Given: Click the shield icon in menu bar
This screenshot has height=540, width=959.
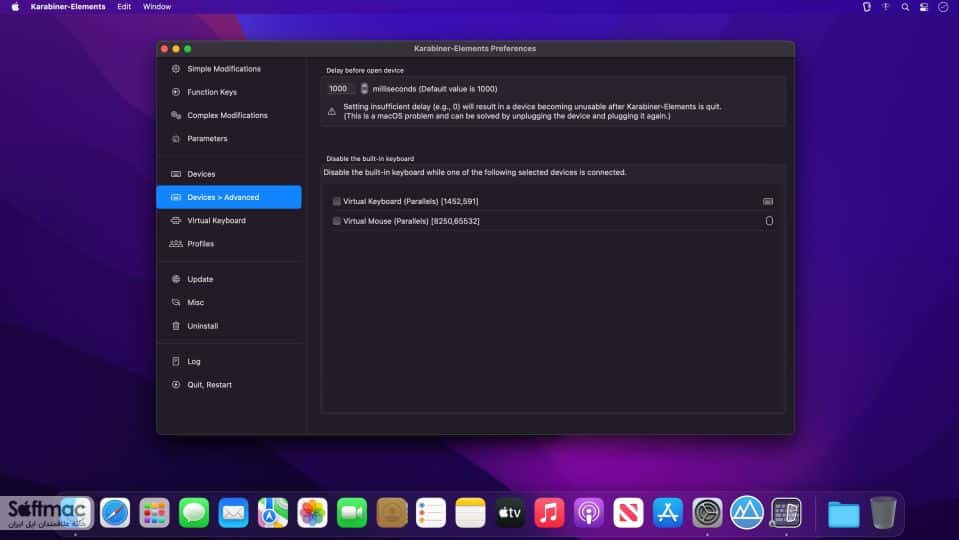Looking at the screenshot, I should coord(867,7).
